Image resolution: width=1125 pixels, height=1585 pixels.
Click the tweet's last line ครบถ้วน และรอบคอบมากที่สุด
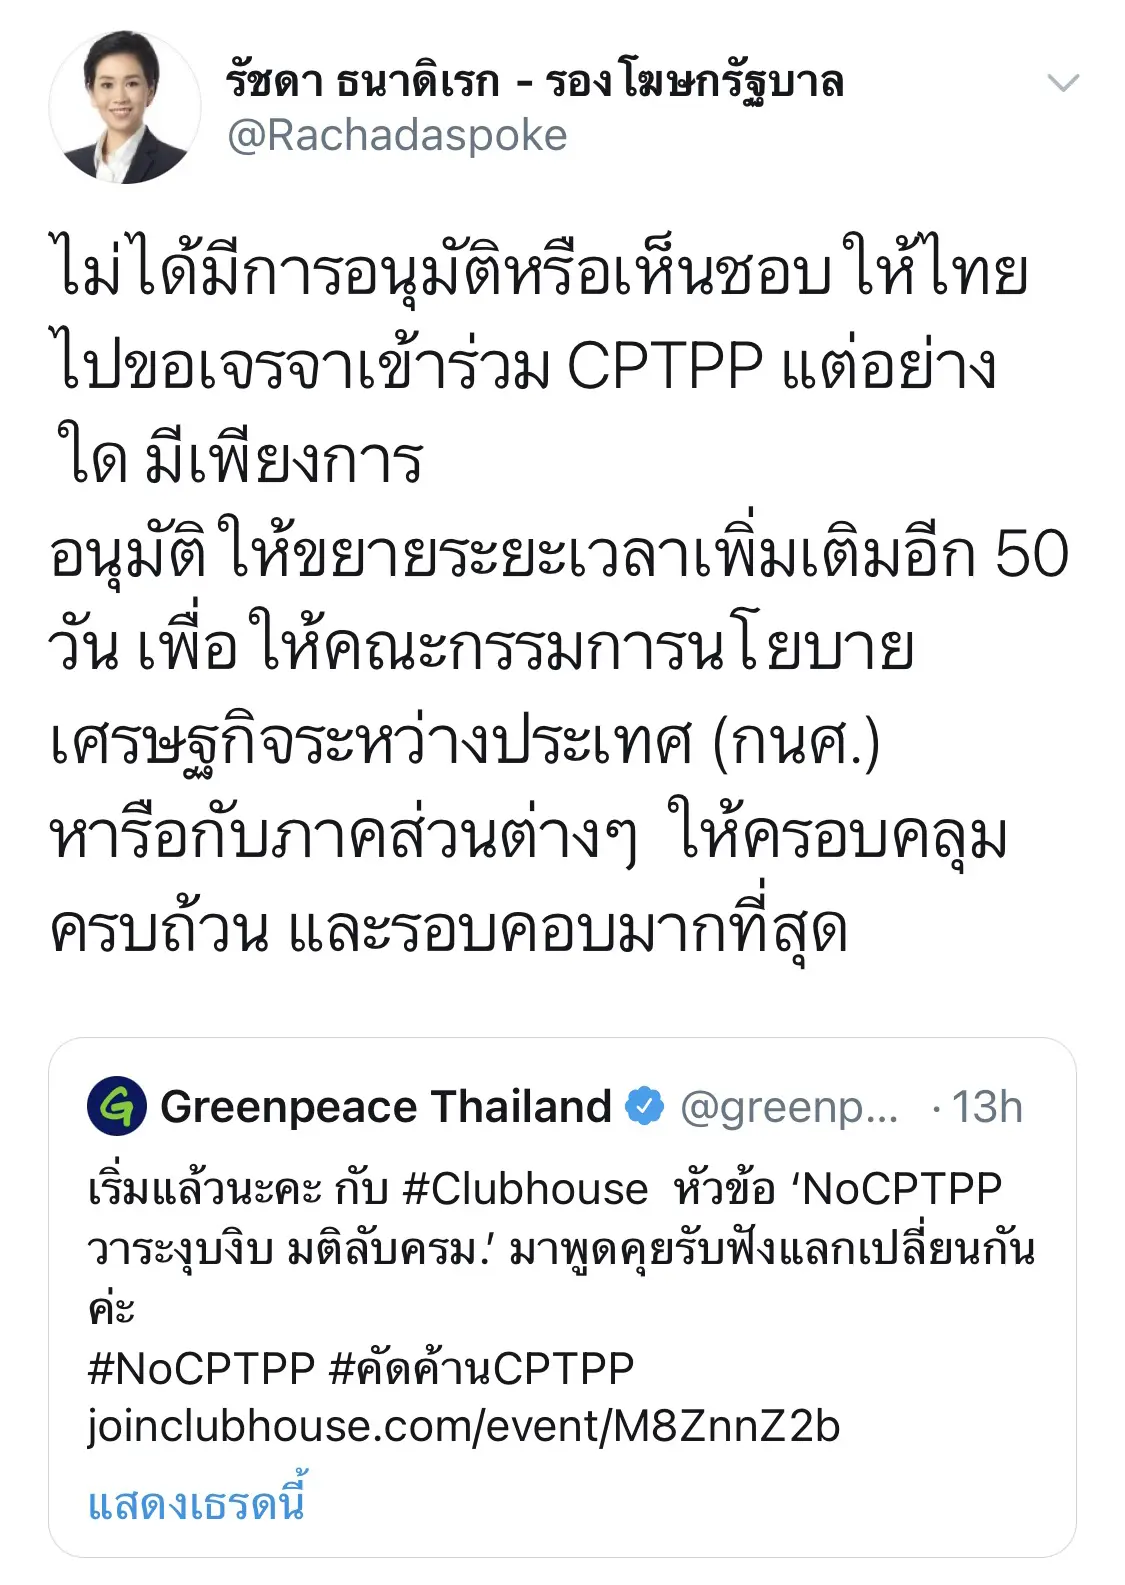(x=449, y=930)
